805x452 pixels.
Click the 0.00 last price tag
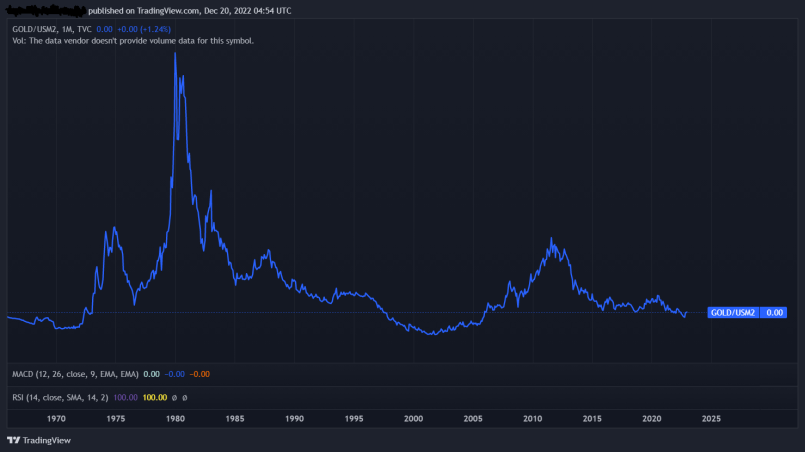tap(774, 312)
